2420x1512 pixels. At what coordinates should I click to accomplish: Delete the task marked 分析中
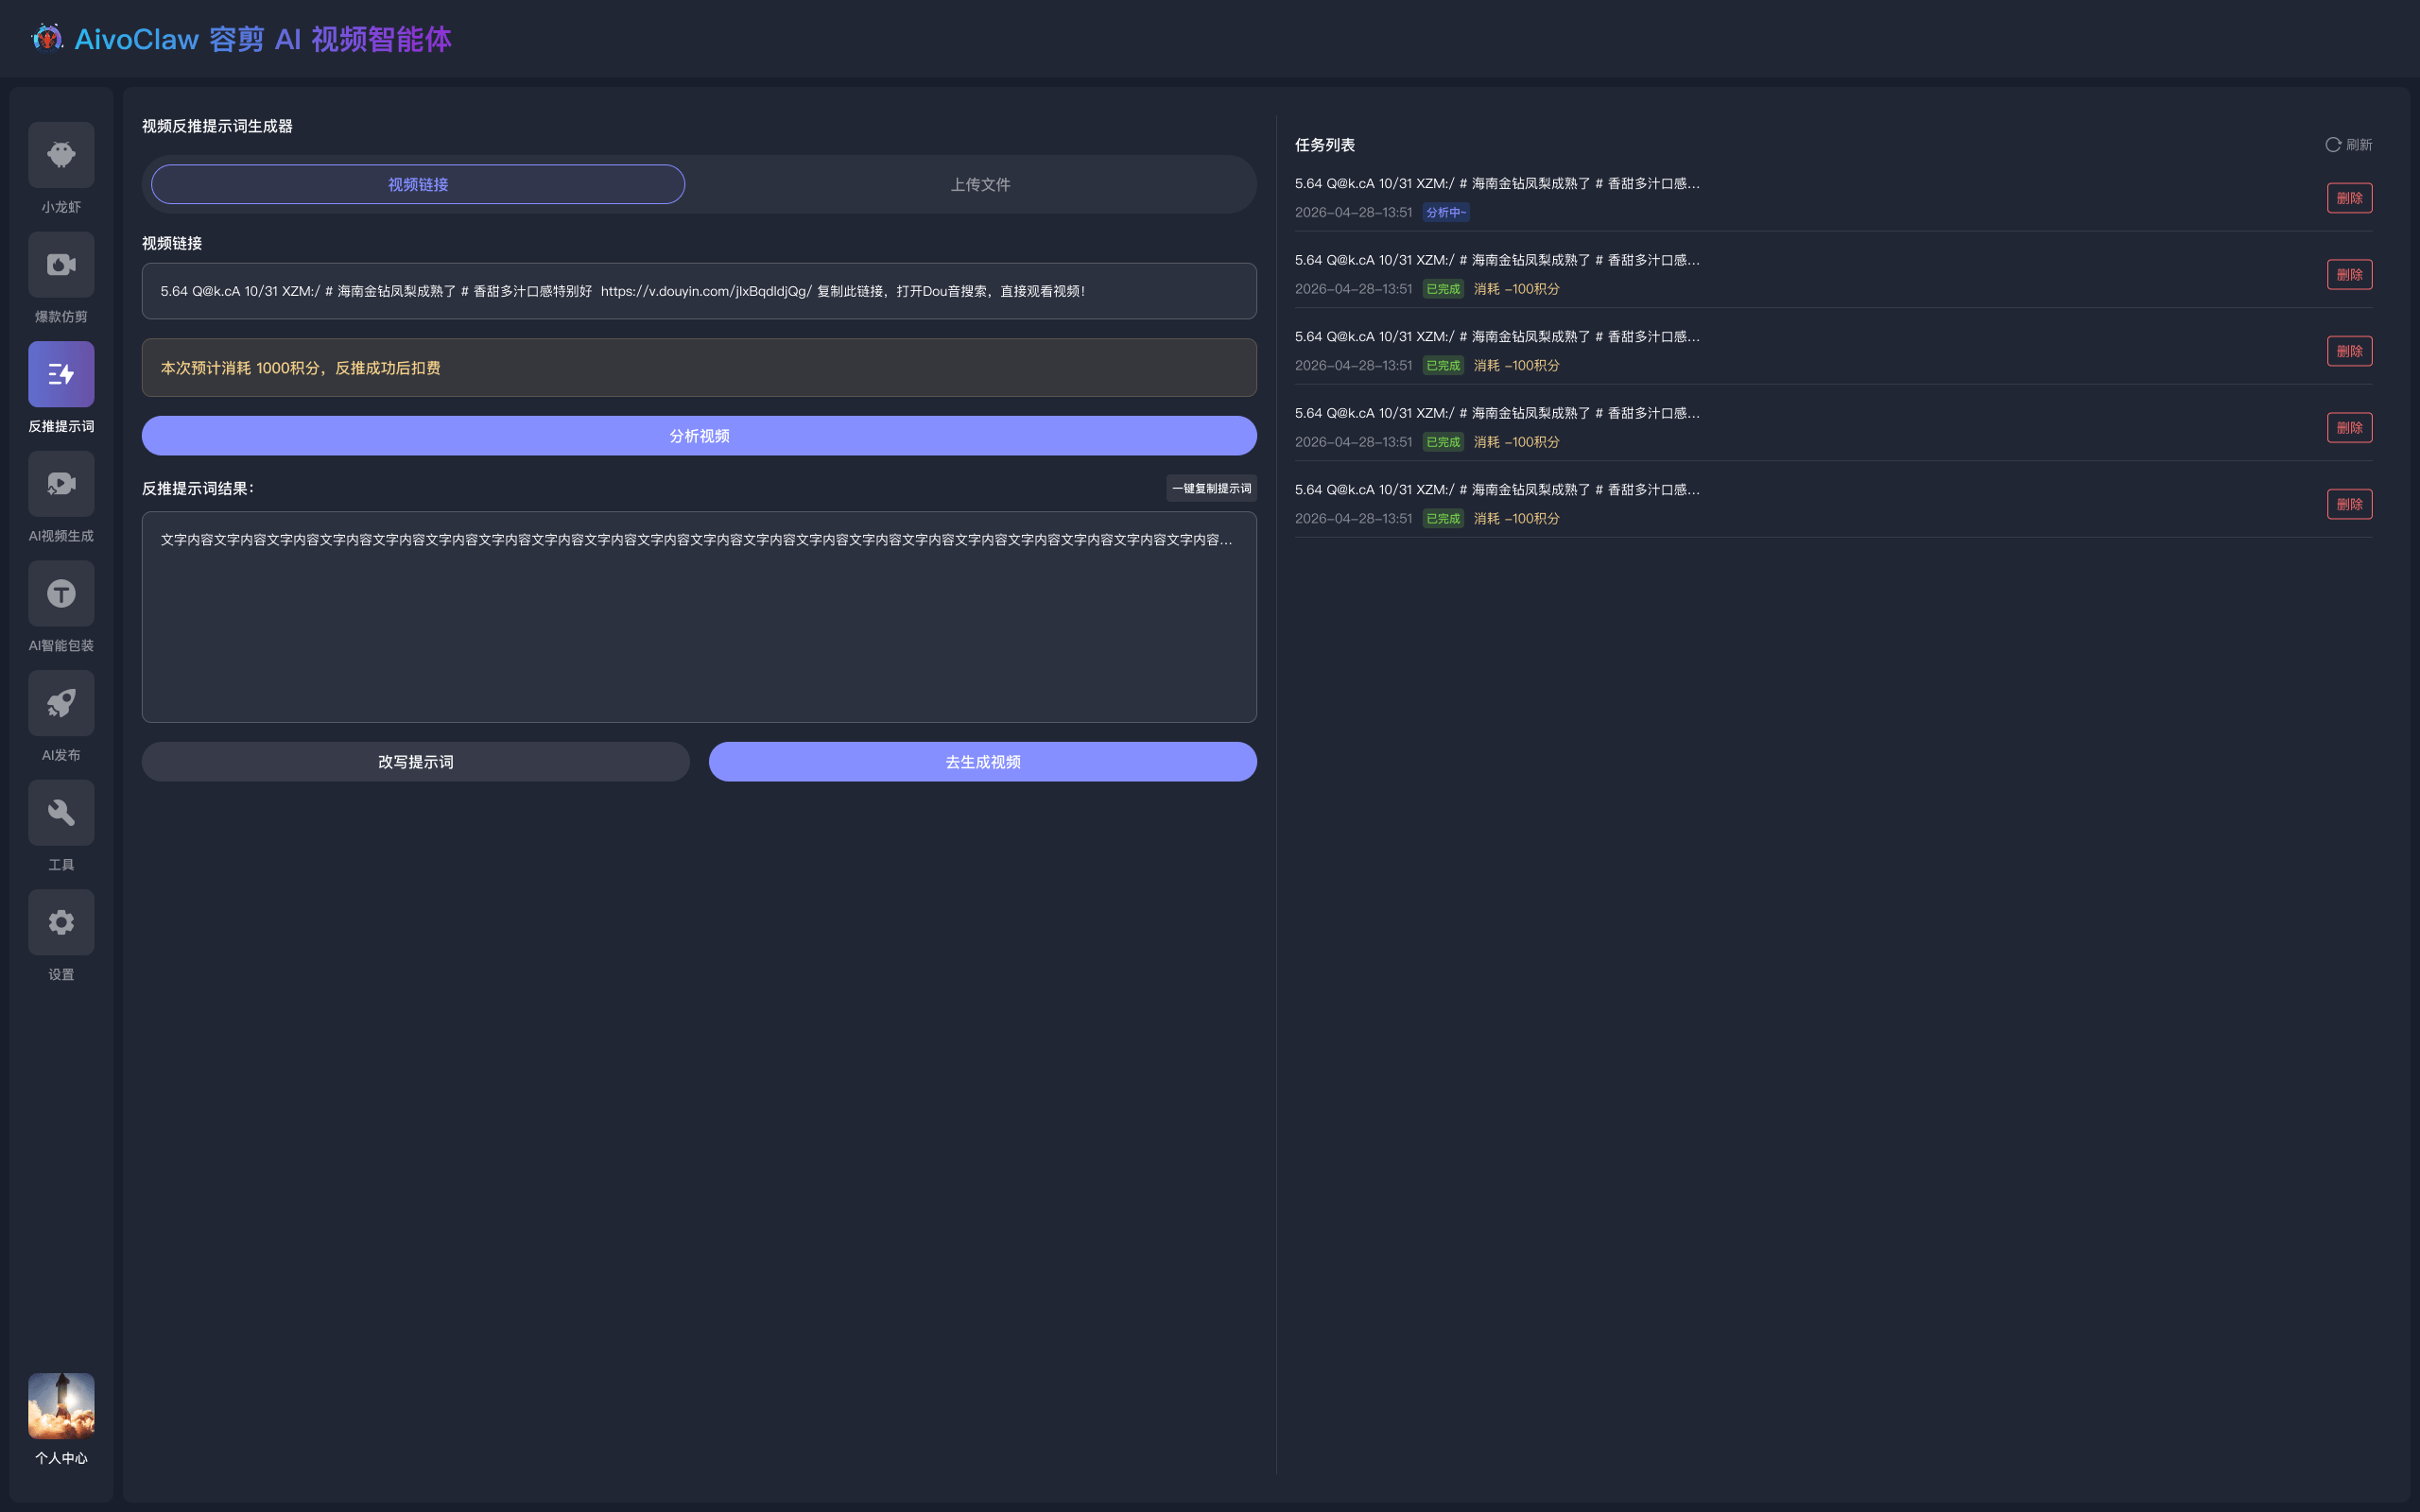(x=2349, y=198)
